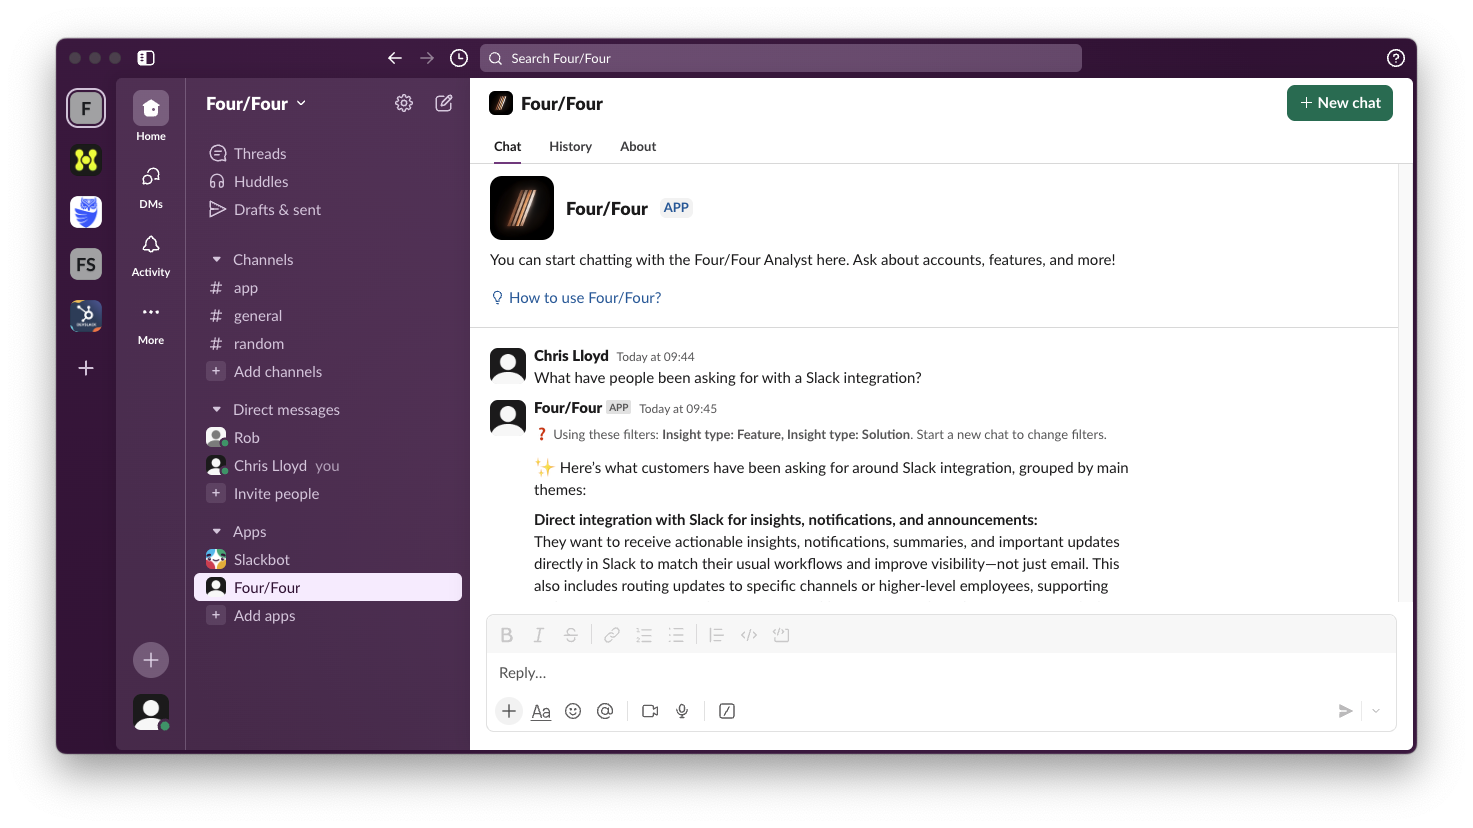
Task: Open the Activity bell
Action: pyautogui.click(x=151, y=255)
